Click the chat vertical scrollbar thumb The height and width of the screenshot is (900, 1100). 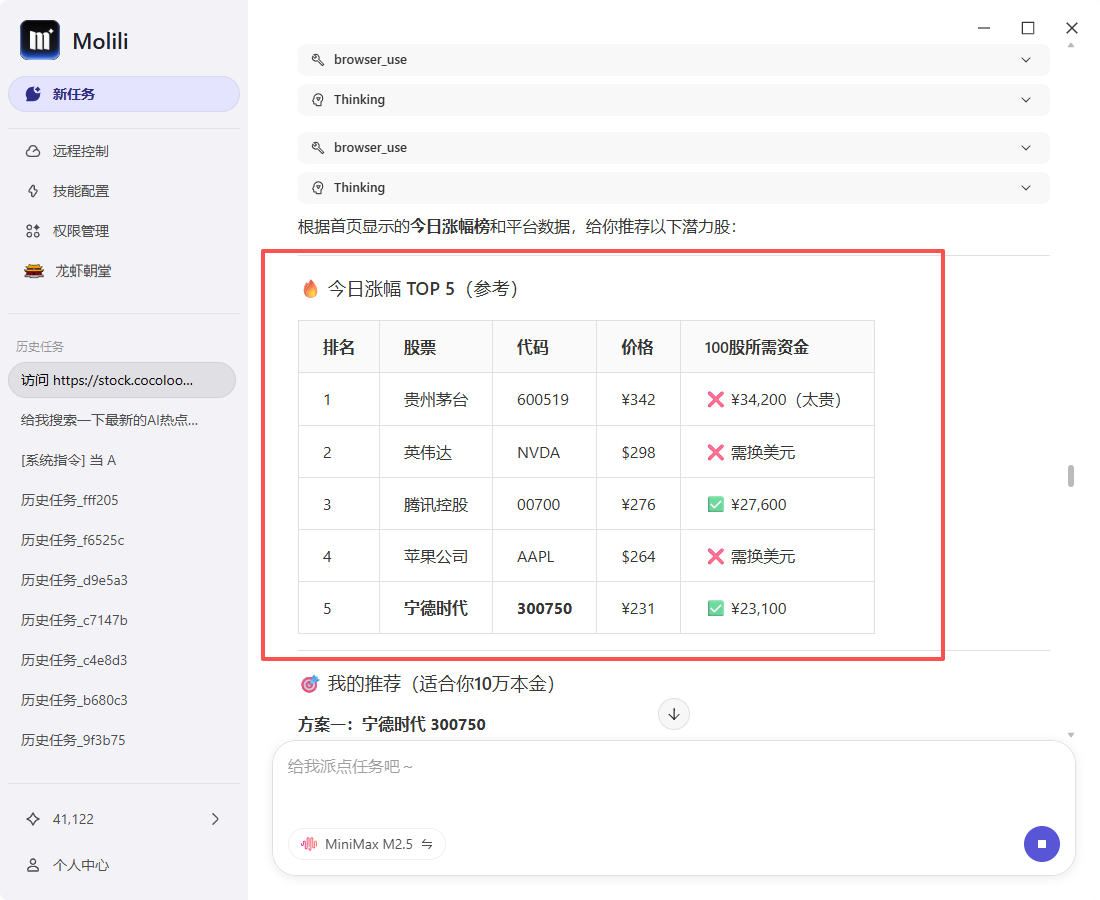[x=1071, y=476]
